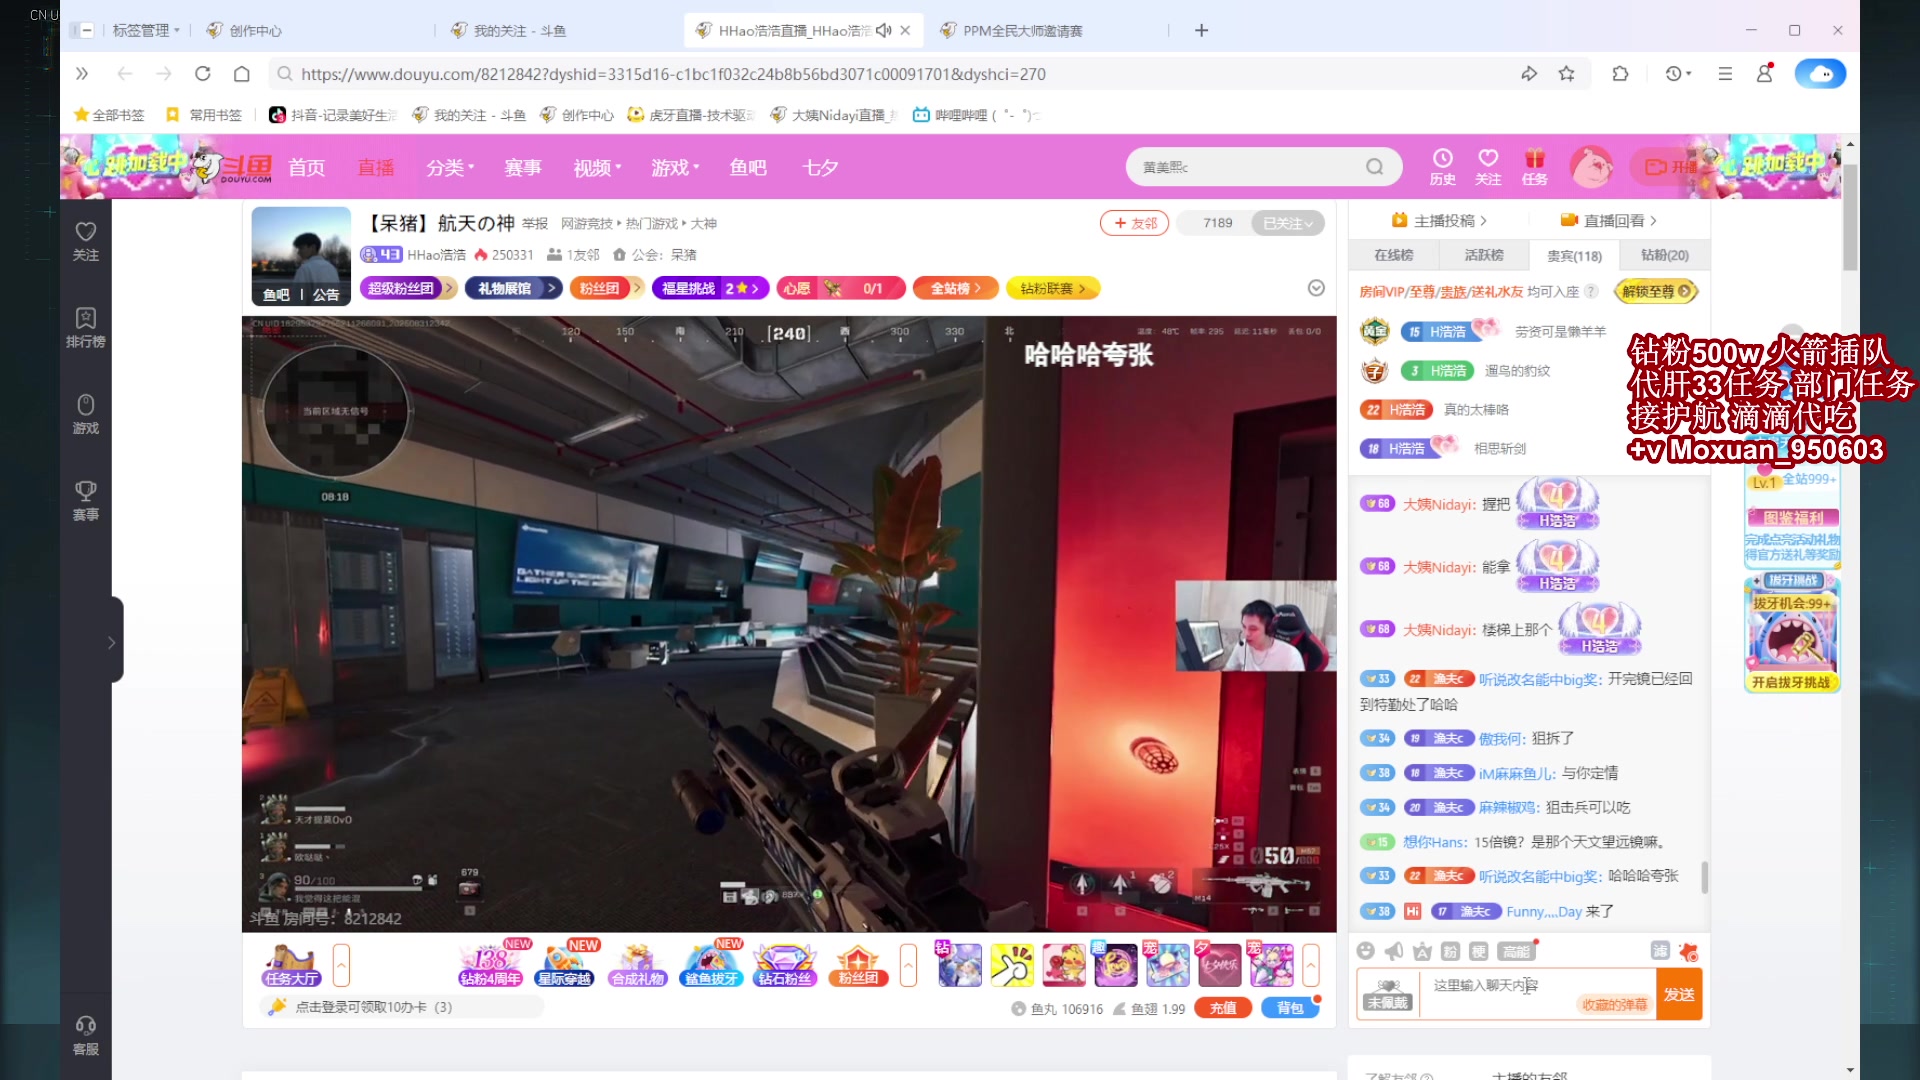Click the 粉 badge icon in chat toolbar
The image size is (1920, 1080).
coord(1450,951)
